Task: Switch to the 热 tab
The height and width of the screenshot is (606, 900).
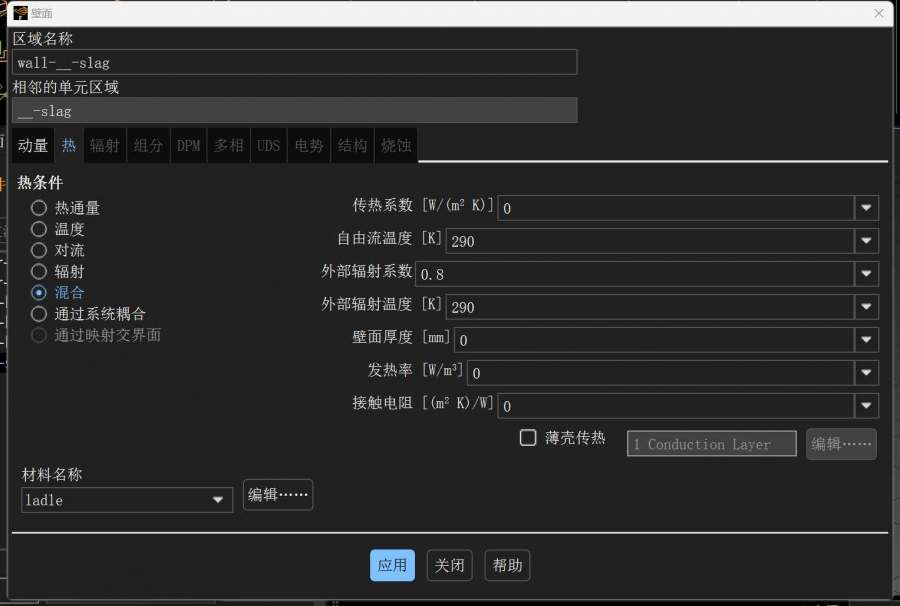Action: coord(69,145)
